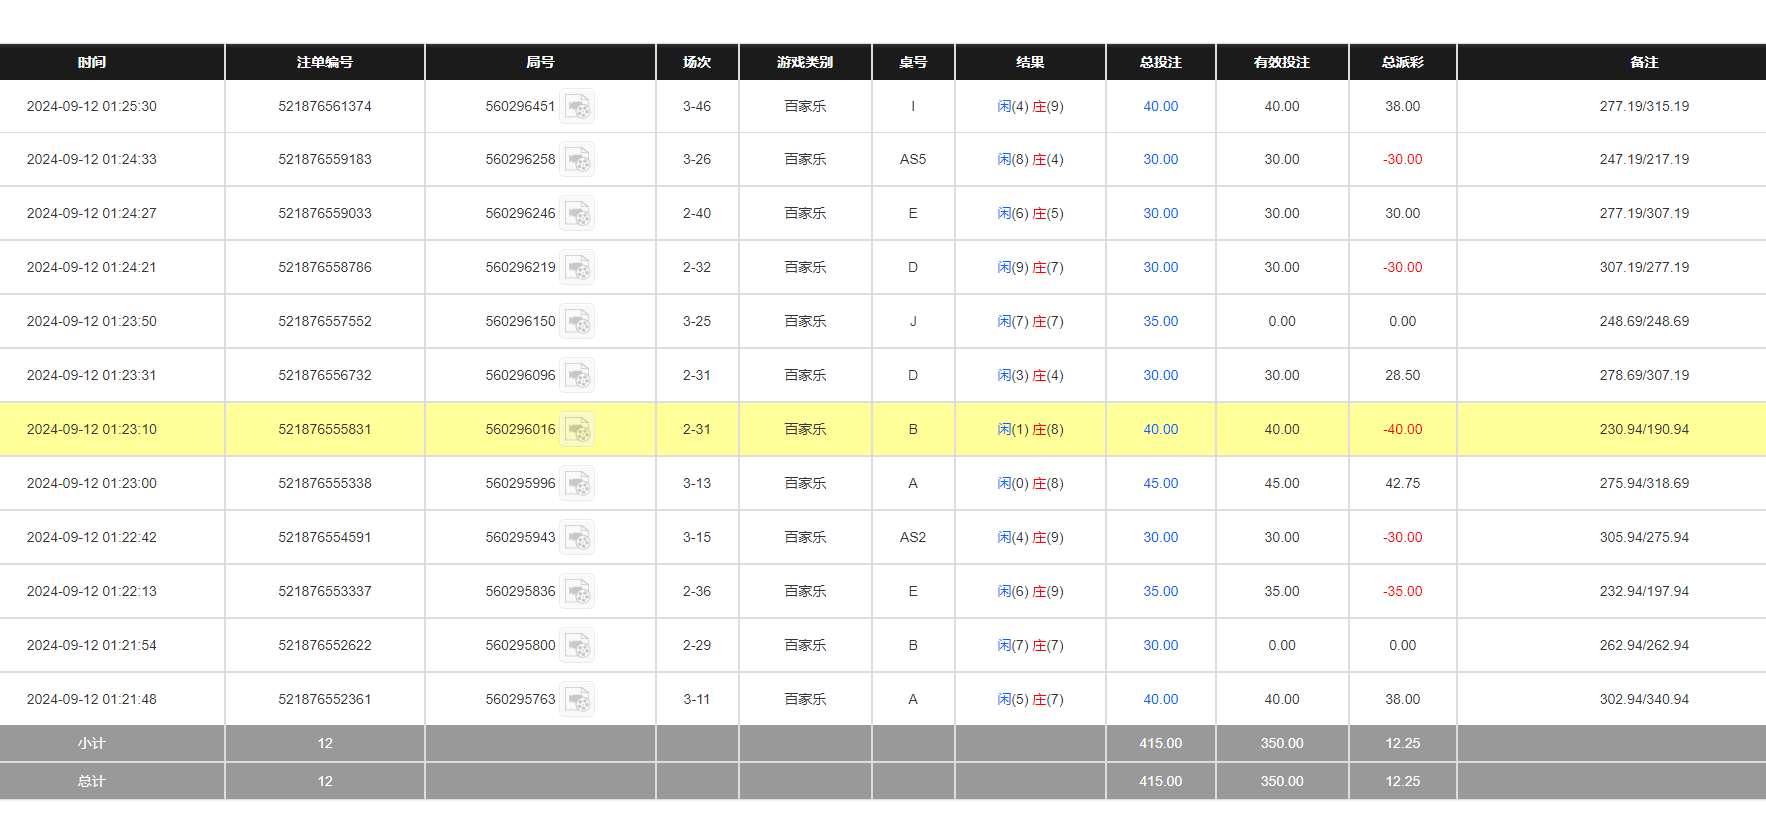The image size is (1766, 830).
Task: Open replay icon in highlighted row 560296016
Action: pos(577,430)
